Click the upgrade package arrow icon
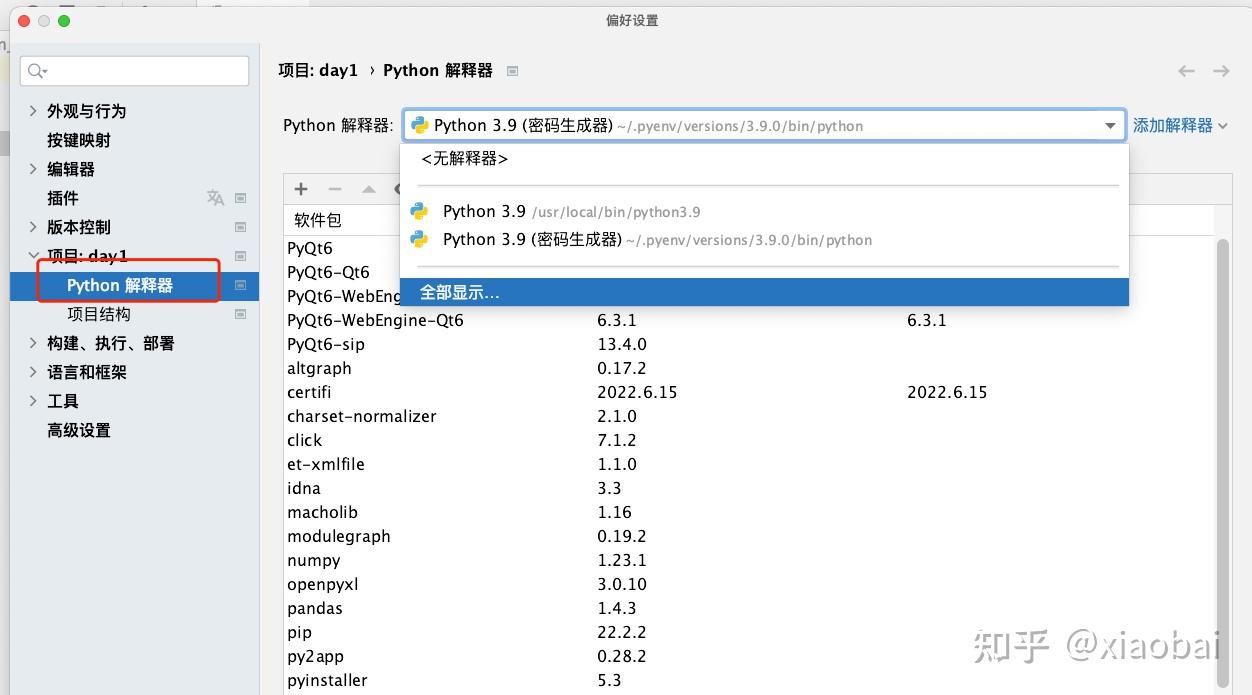Viewport: 1252px width, 695px height. [x=368, y=189]
